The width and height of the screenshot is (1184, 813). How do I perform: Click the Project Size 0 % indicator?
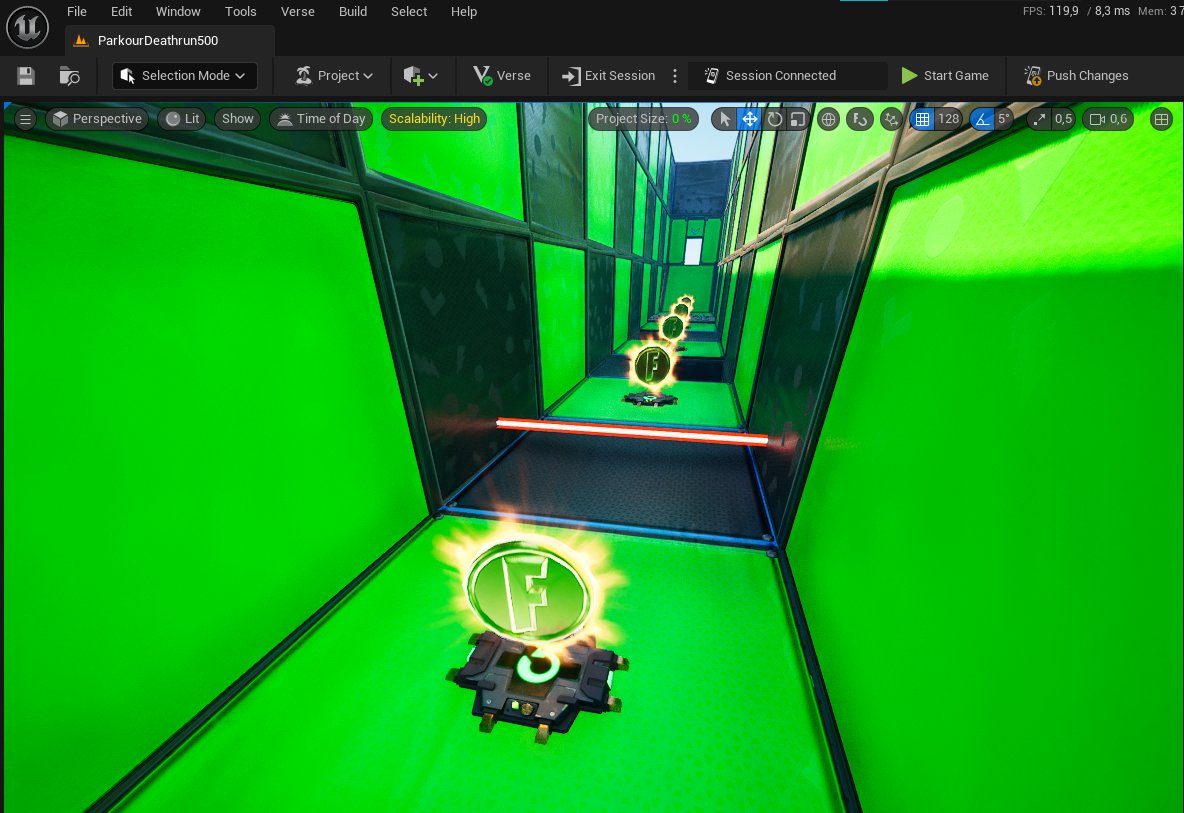coord(643,119)
